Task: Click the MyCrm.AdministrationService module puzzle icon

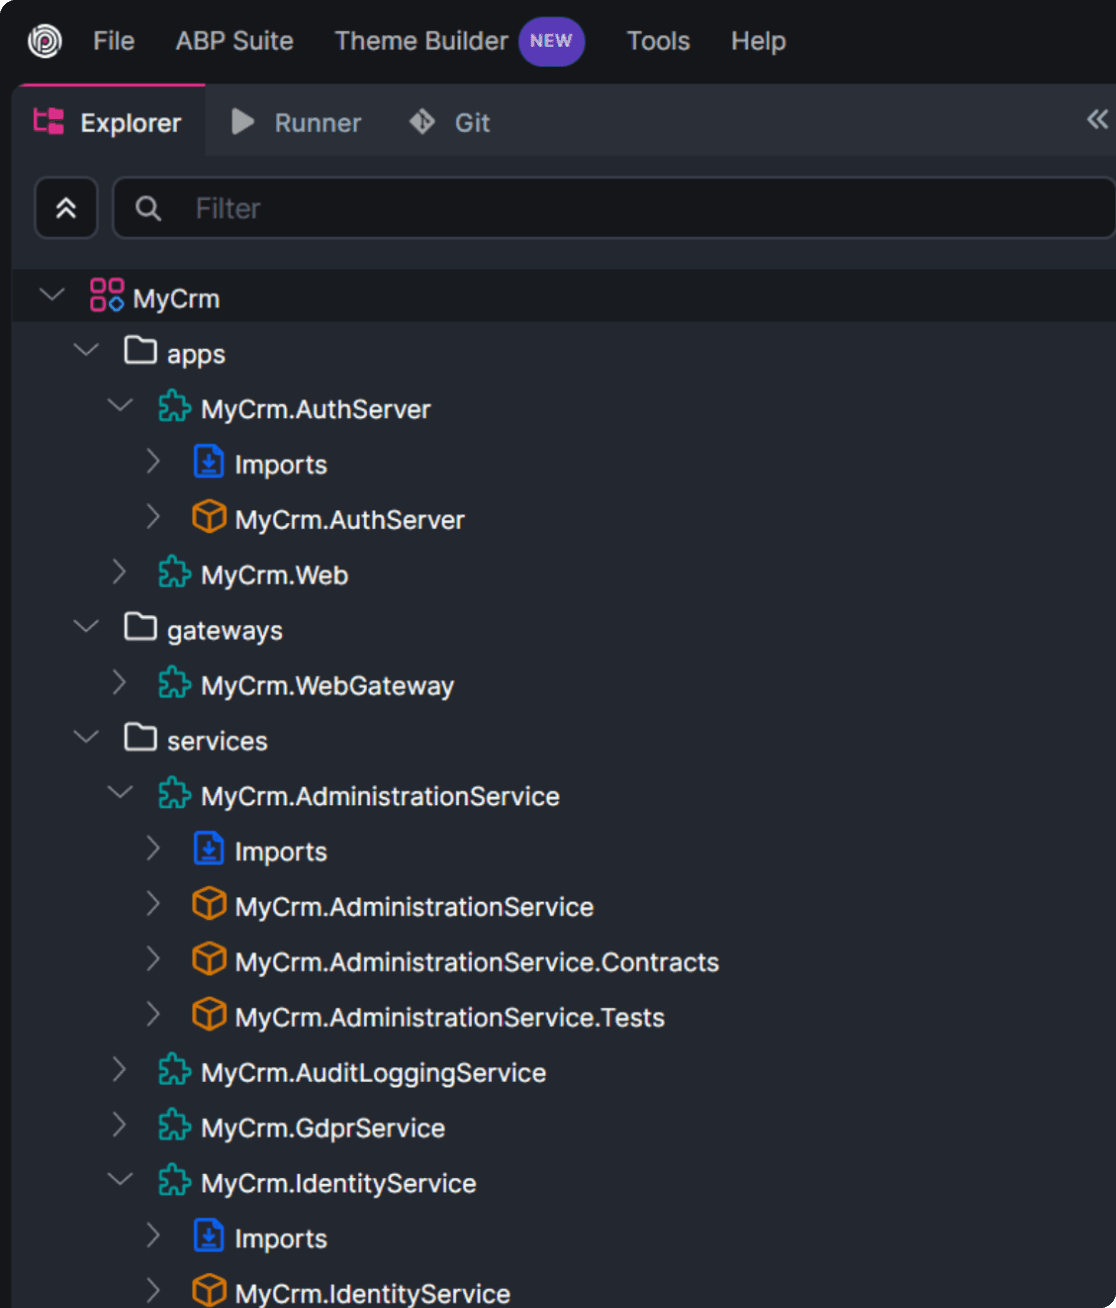Action: (x=174, y=793)
